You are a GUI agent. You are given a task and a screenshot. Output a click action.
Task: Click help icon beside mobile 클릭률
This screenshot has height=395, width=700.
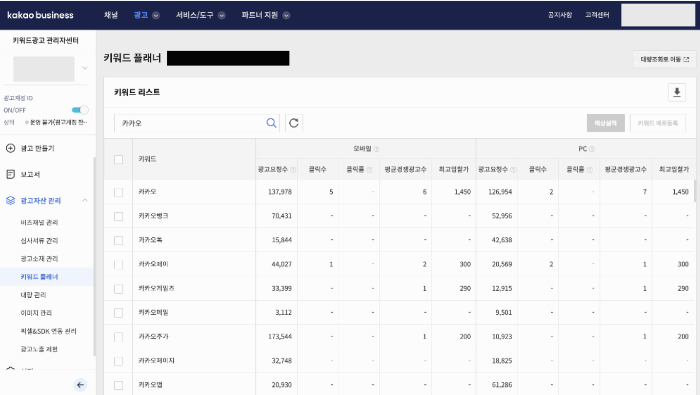[369, 170]
